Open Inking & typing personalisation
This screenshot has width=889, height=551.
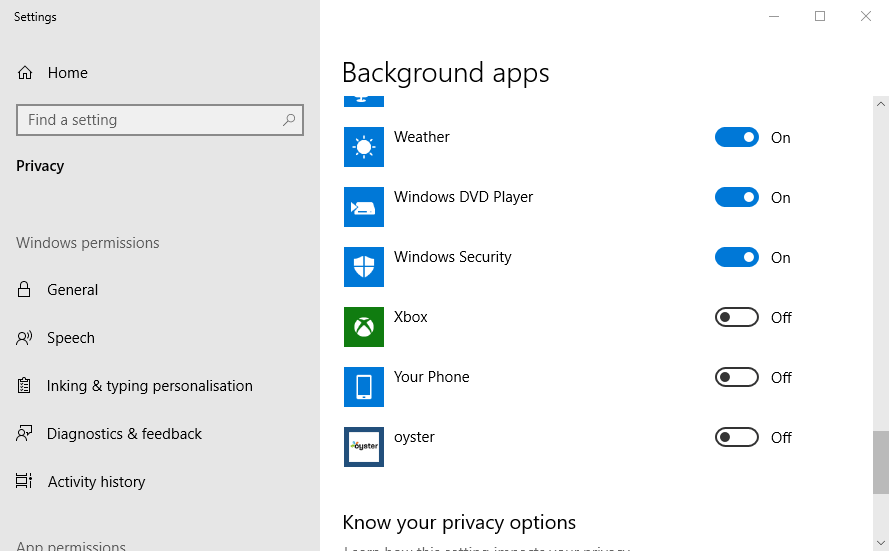pyautogui.click(x=149, y=386)
